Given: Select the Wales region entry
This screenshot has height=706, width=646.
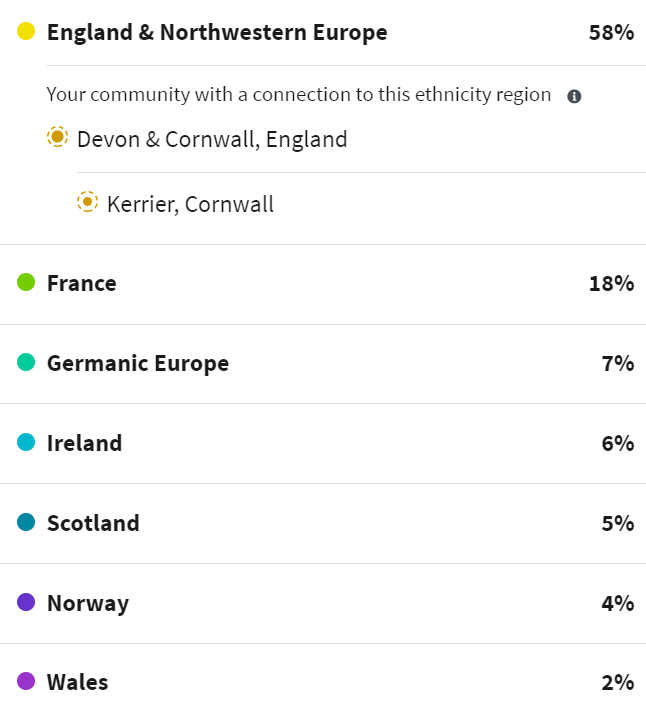Looking at the screenshot, I should [x=78, y=683].
